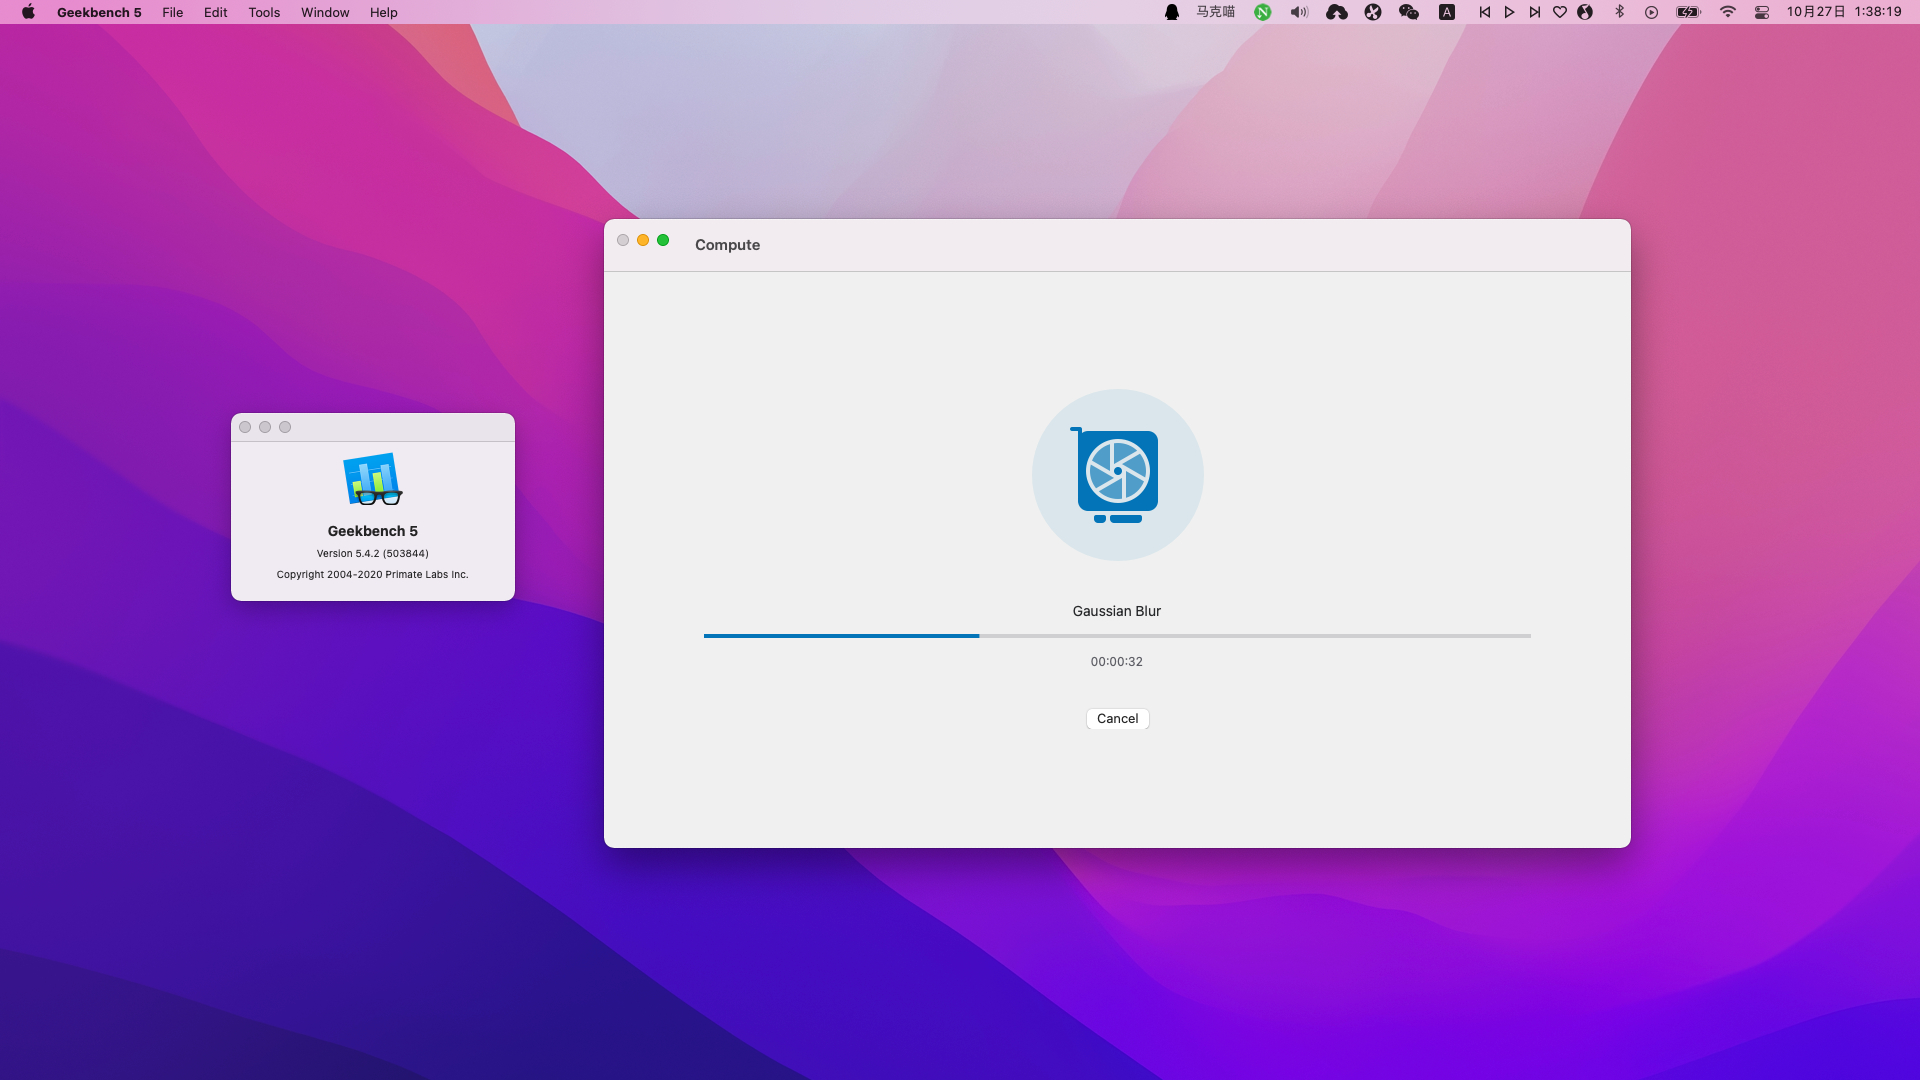1920x1080 pixels.
Task: Open the battery status menu
Action: (x=1689, y=12)
